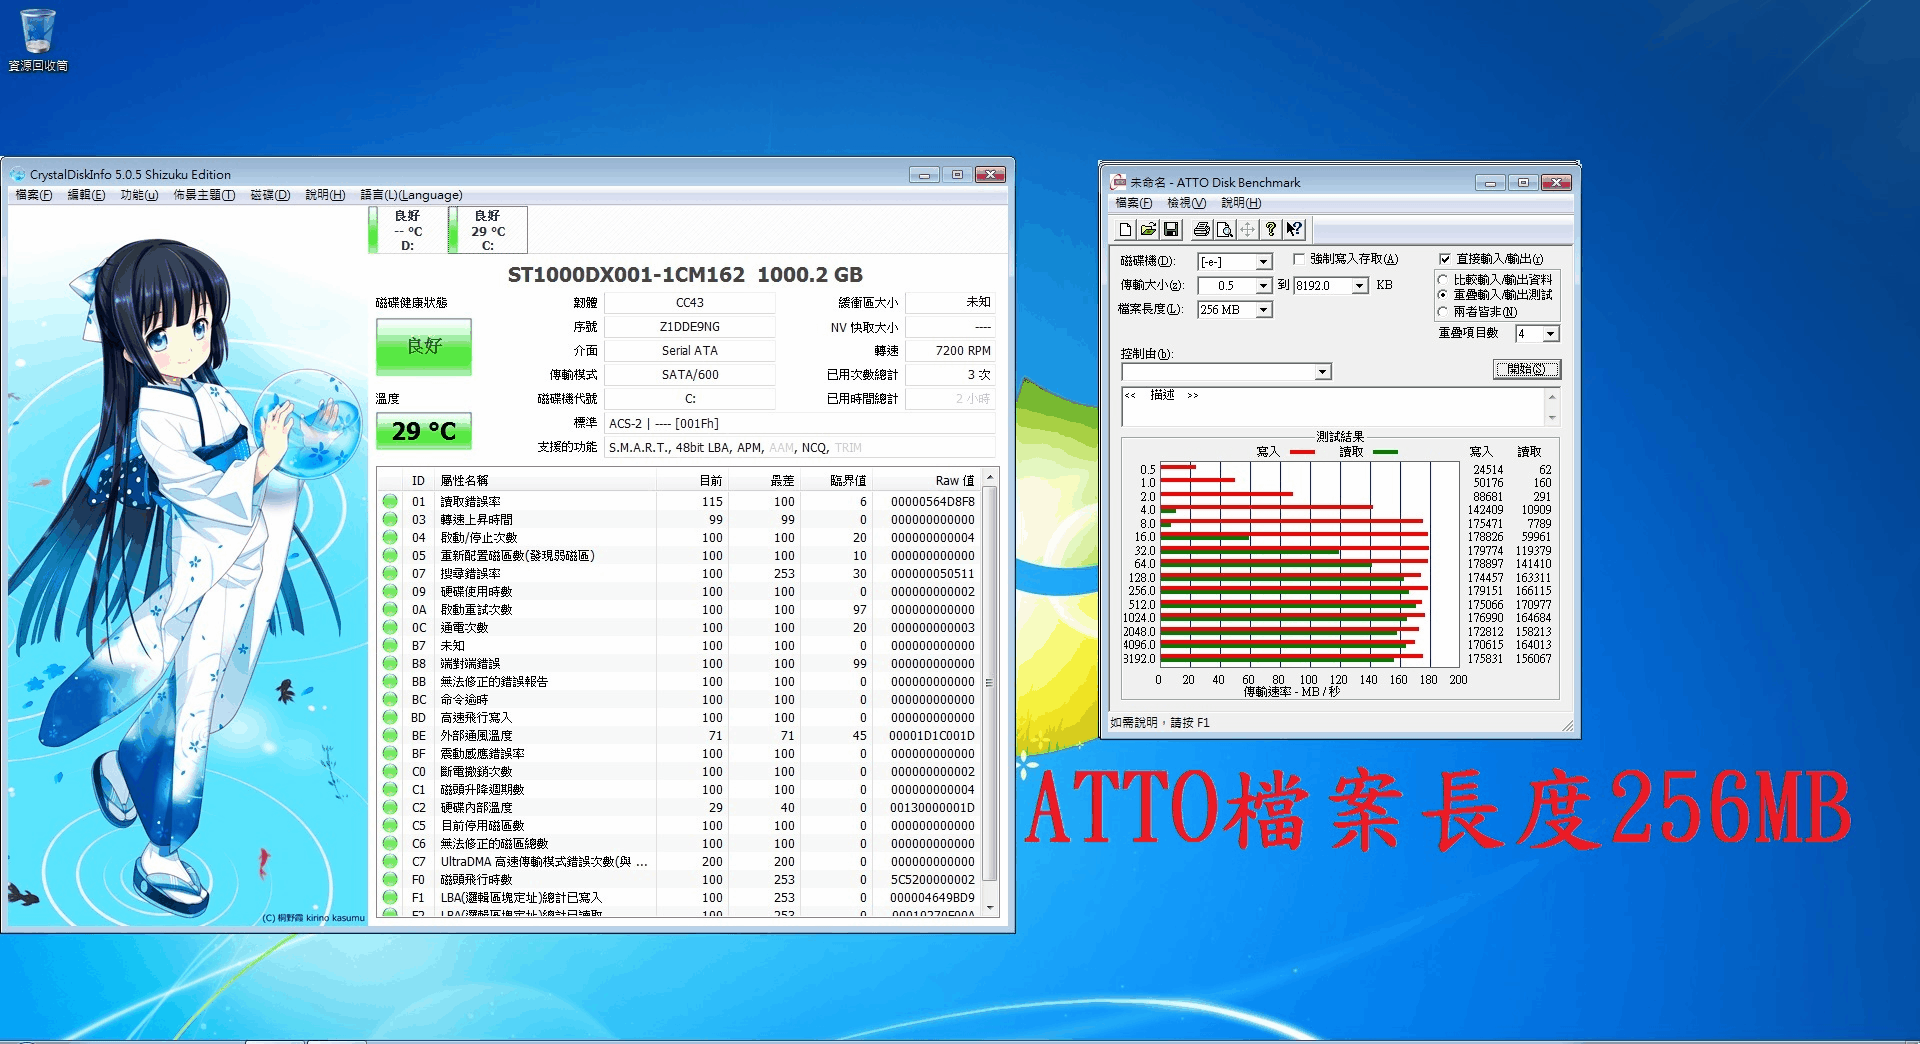Click the Open folder icon in ATTO toolbar
This screenshot has height=1044, width=1920.
pos(1148,230)
